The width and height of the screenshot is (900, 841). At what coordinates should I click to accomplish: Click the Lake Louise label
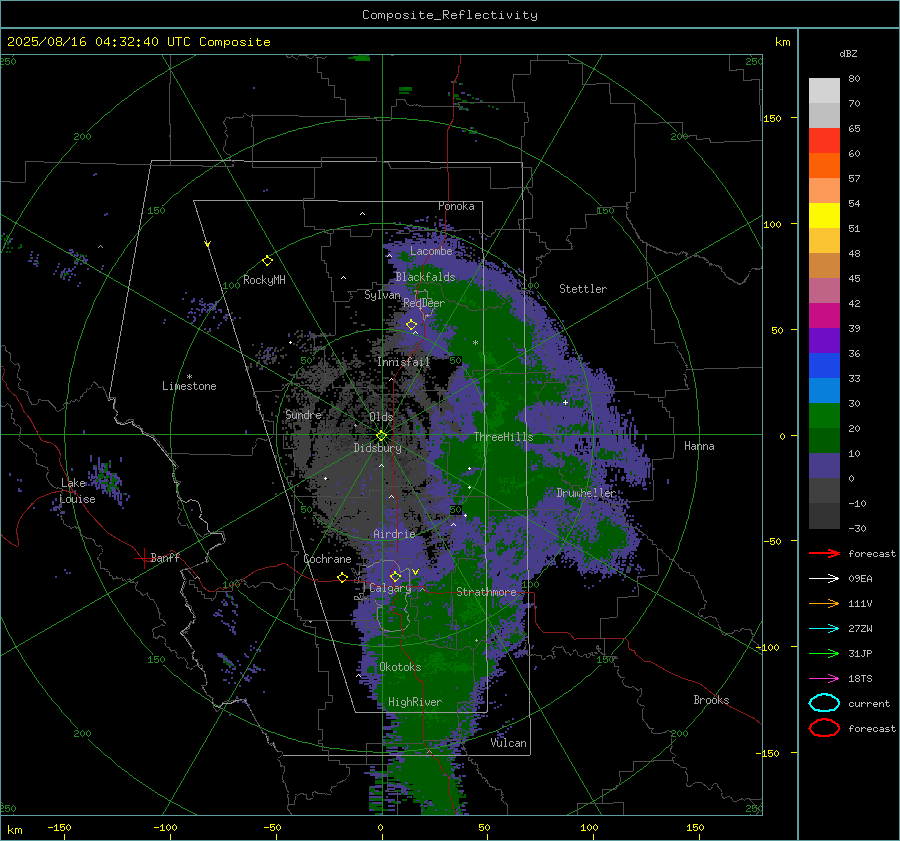click(x=77, y=491)
